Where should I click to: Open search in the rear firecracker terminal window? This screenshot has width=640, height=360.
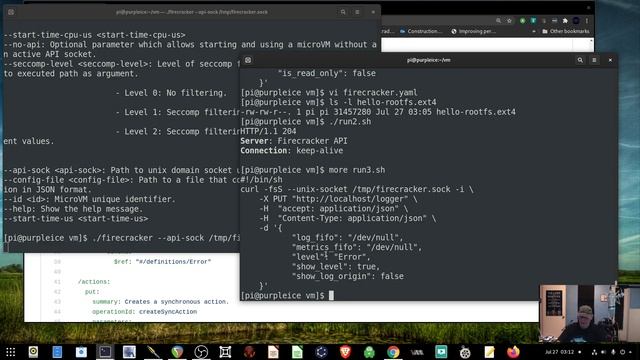pyautogui.click(x=343, y=12)
